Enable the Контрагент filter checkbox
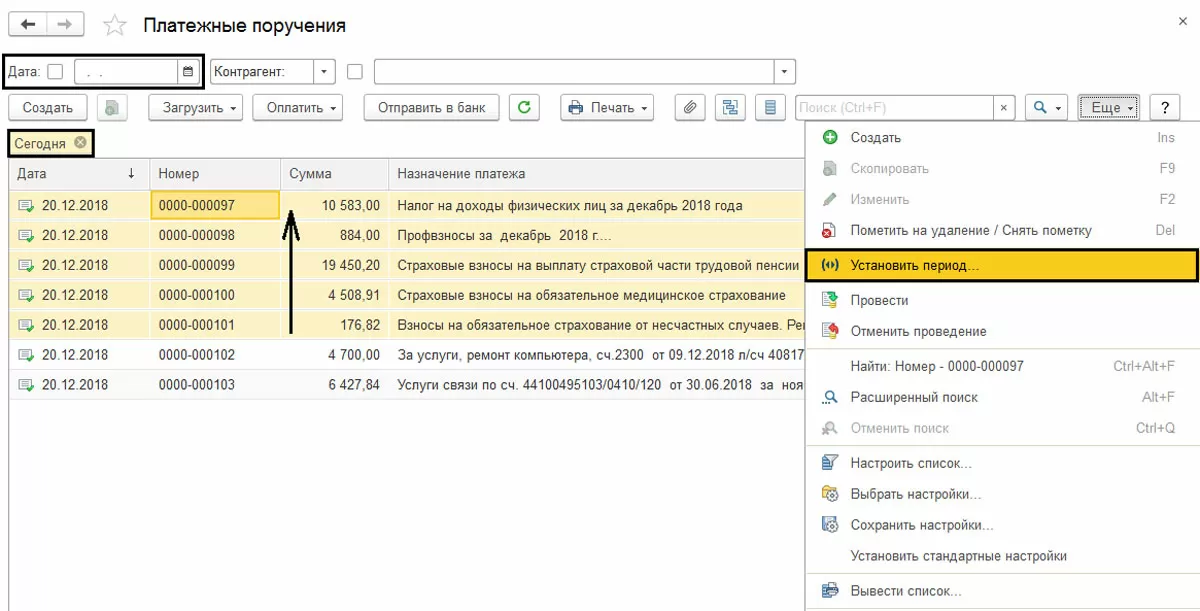The height and width of the screenshot is (611, 1200). coord(354,72)
